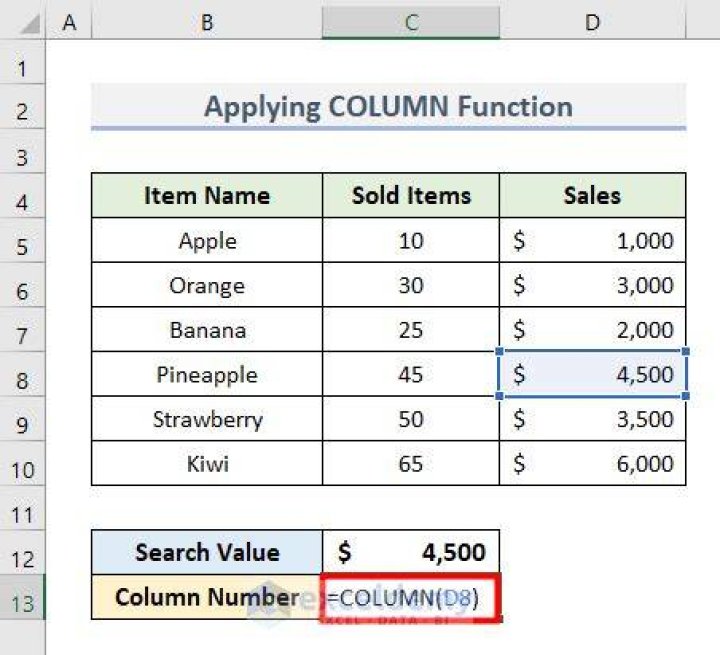Select the Kiwi sales cell $6,000
The height and width of the screenshot is (655, 720).
tap(592, 463)
